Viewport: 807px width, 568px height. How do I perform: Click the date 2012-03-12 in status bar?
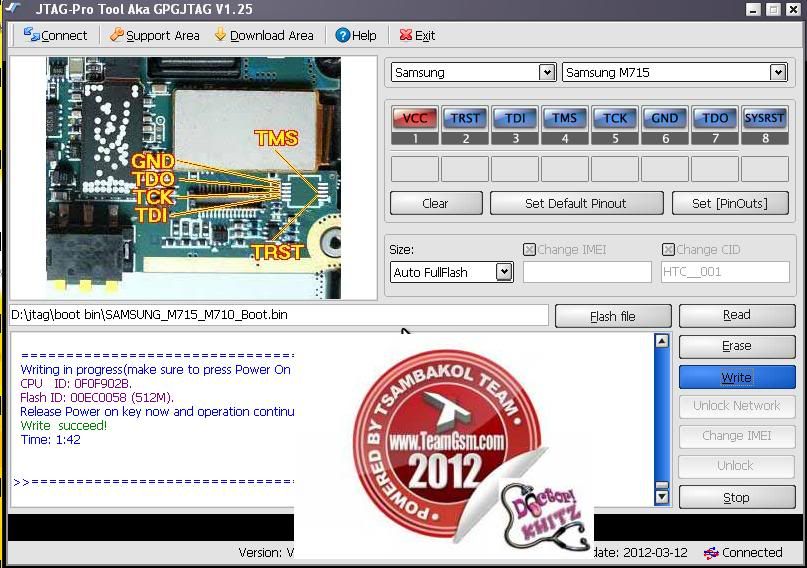pos(655,553)
